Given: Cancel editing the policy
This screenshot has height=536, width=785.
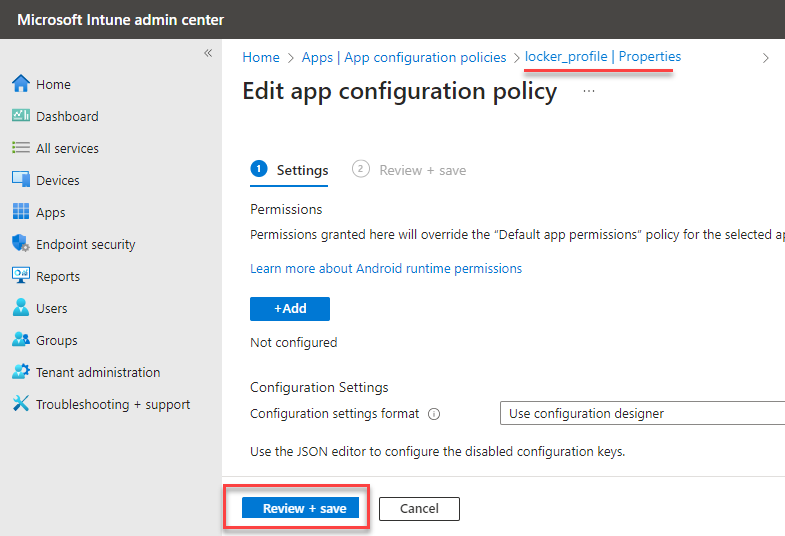Looking at the screenshot, I should (x=419, y=508).
